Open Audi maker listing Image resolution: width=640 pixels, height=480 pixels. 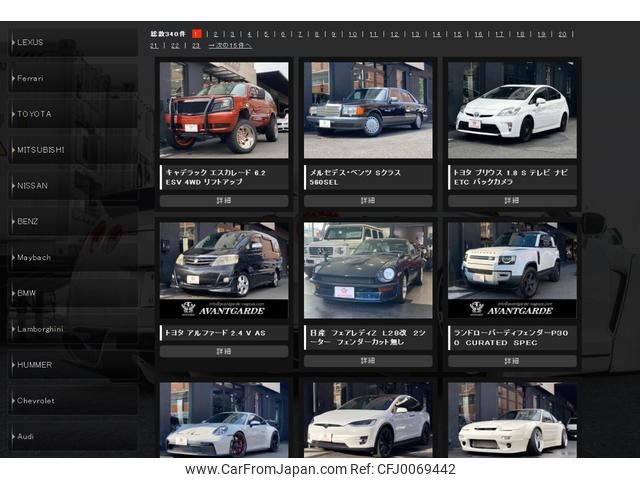tap(73, 436)
